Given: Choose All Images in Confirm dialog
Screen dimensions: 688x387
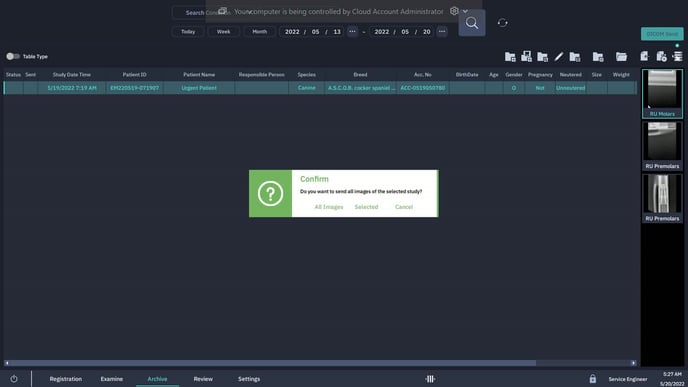Looking at the screenshot, I should (x=329, y=207).
